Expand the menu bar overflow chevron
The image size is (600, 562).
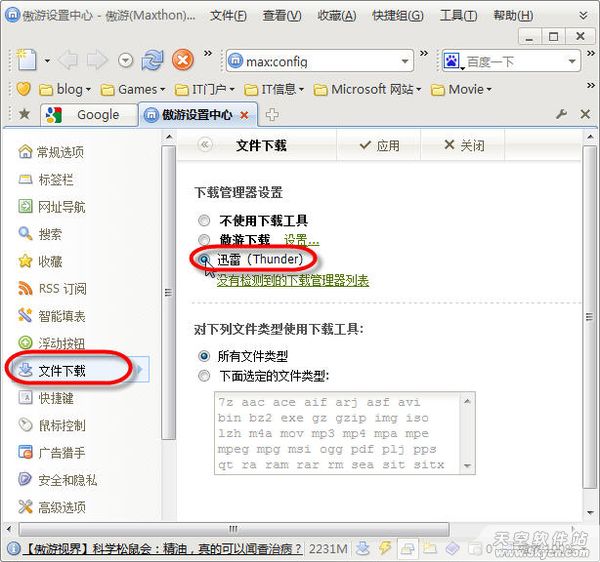click(x=583, y=15)
